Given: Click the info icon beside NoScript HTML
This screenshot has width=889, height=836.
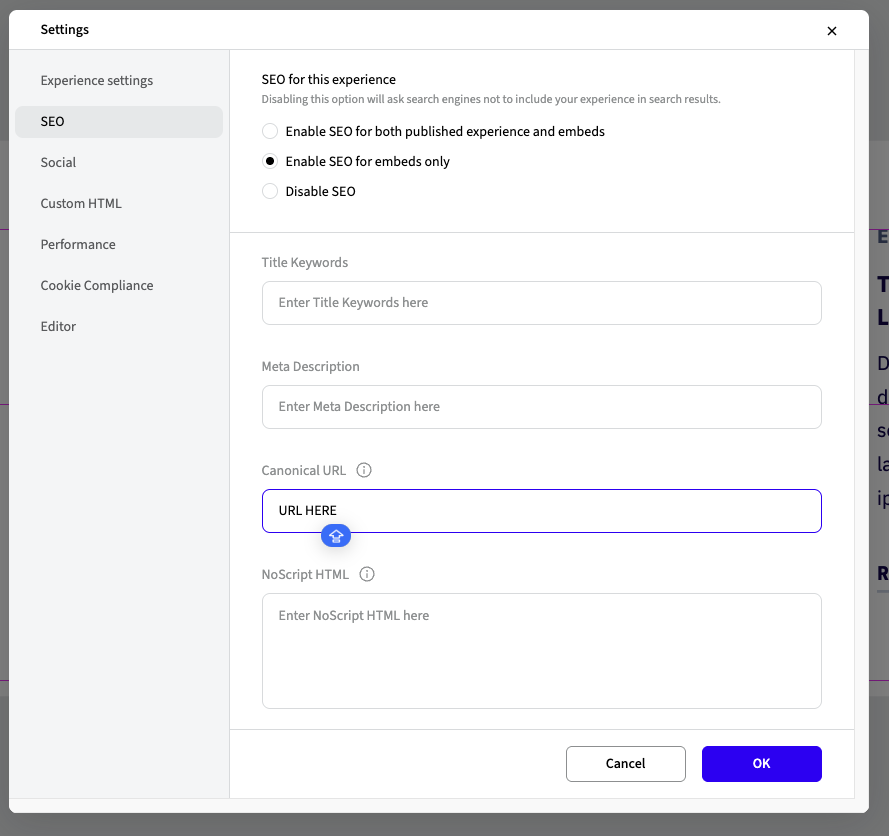Looking at the screenshot, I should click(367, 574).
